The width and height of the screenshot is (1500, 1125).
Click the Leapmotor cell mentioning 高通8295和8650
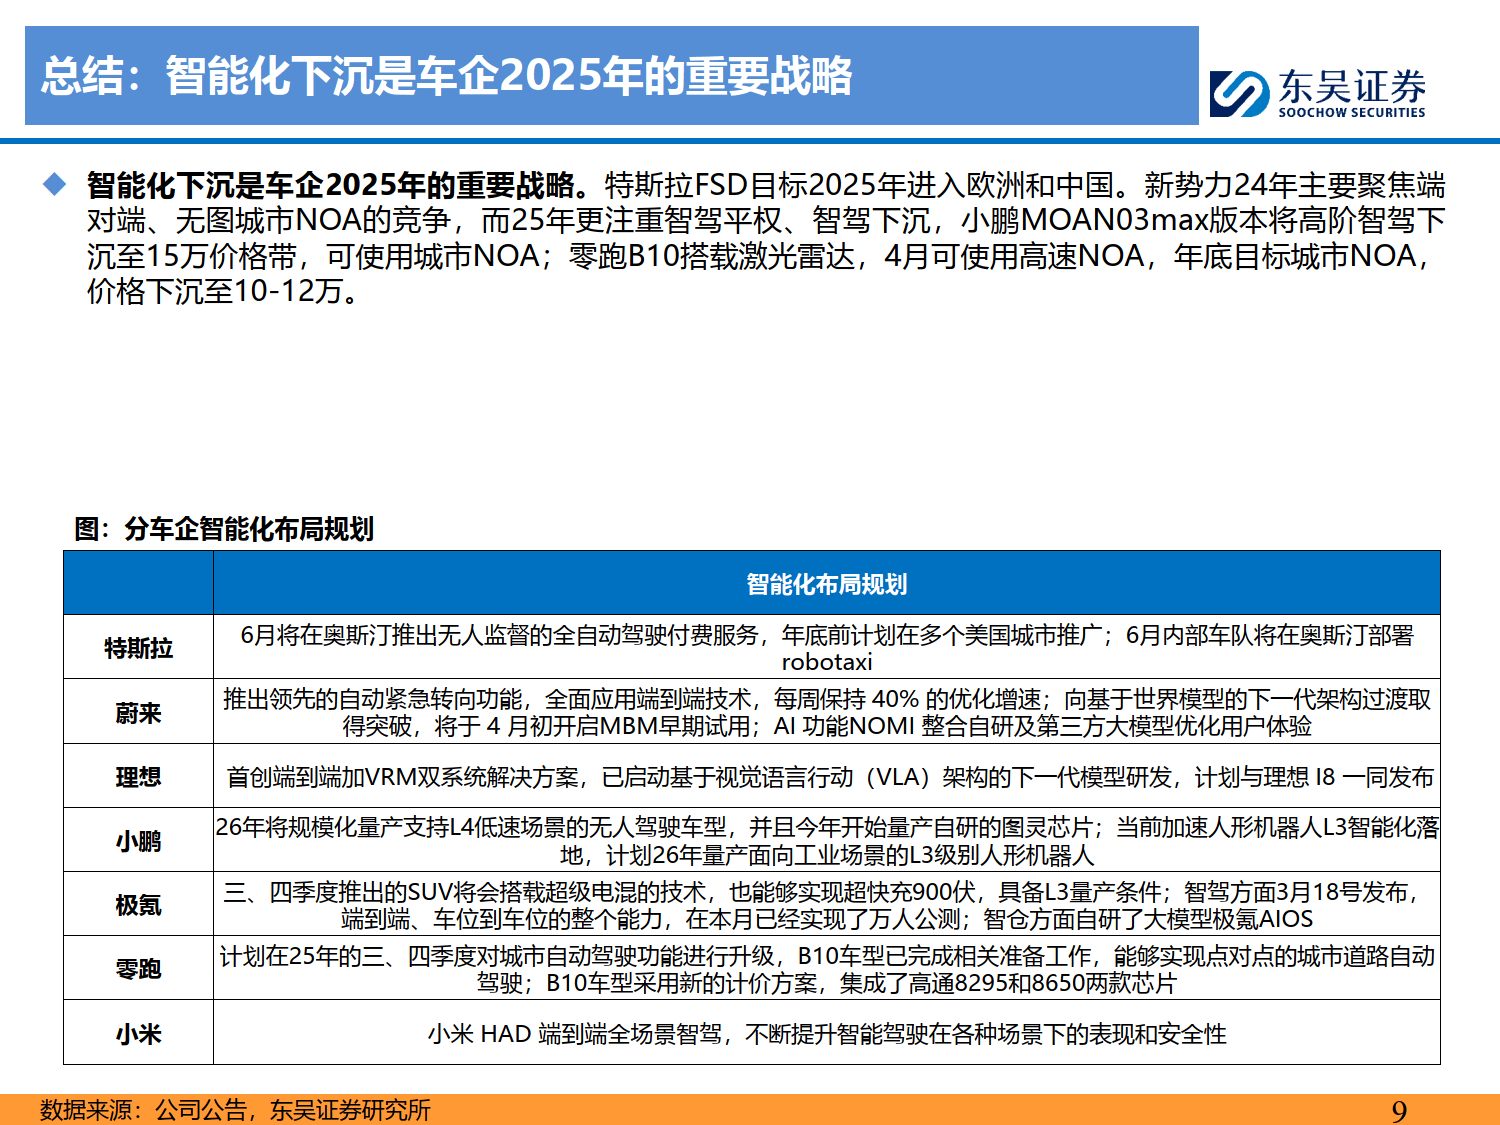(826, 968)
